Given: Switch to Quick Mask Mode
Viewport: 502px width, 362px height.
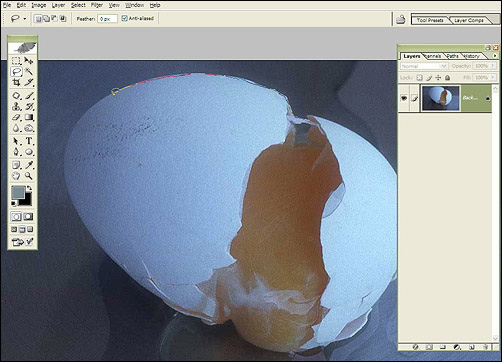Looking at the screenshot, I should pyautogui.click(x=29, y=217).
